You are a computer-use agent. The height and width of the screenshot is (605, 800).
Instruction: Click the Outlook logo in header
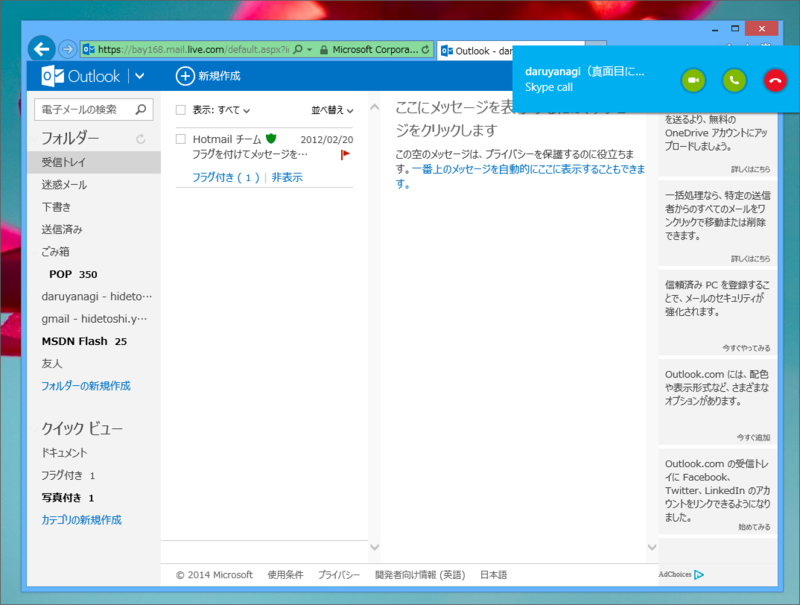(x=81, y=76)
